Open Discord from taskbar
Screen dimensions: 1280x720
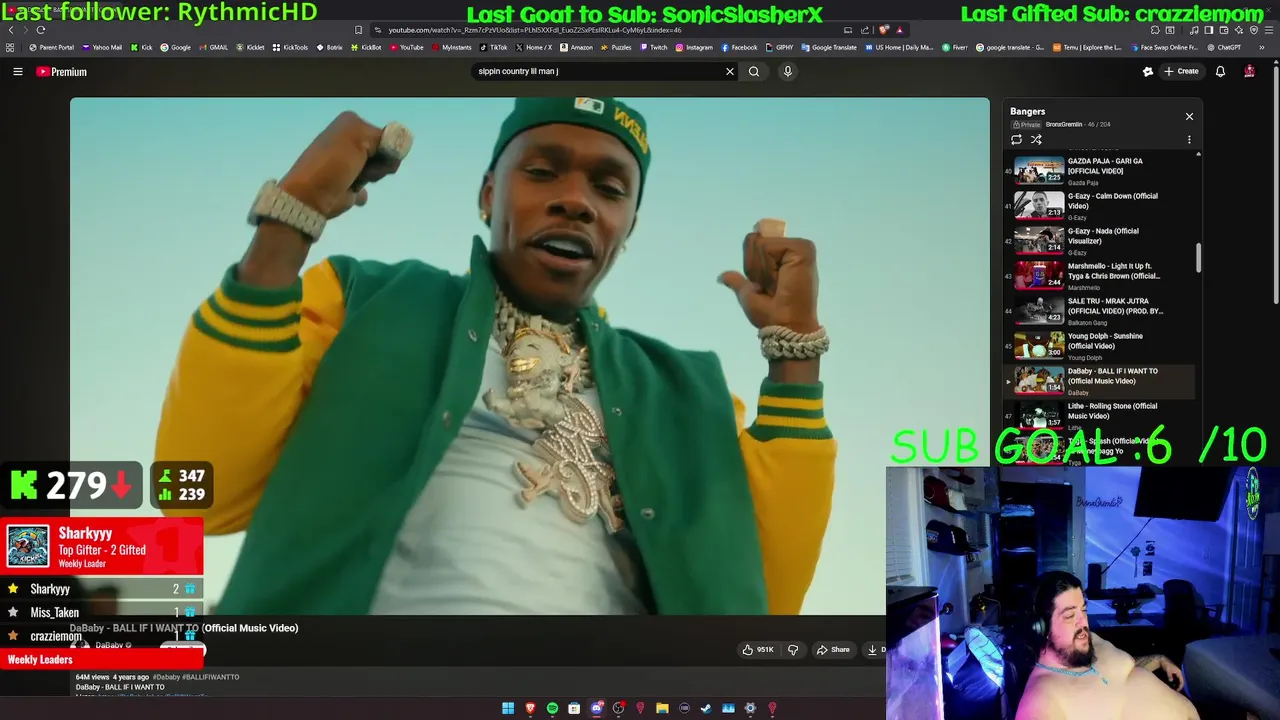pos(597,708)
